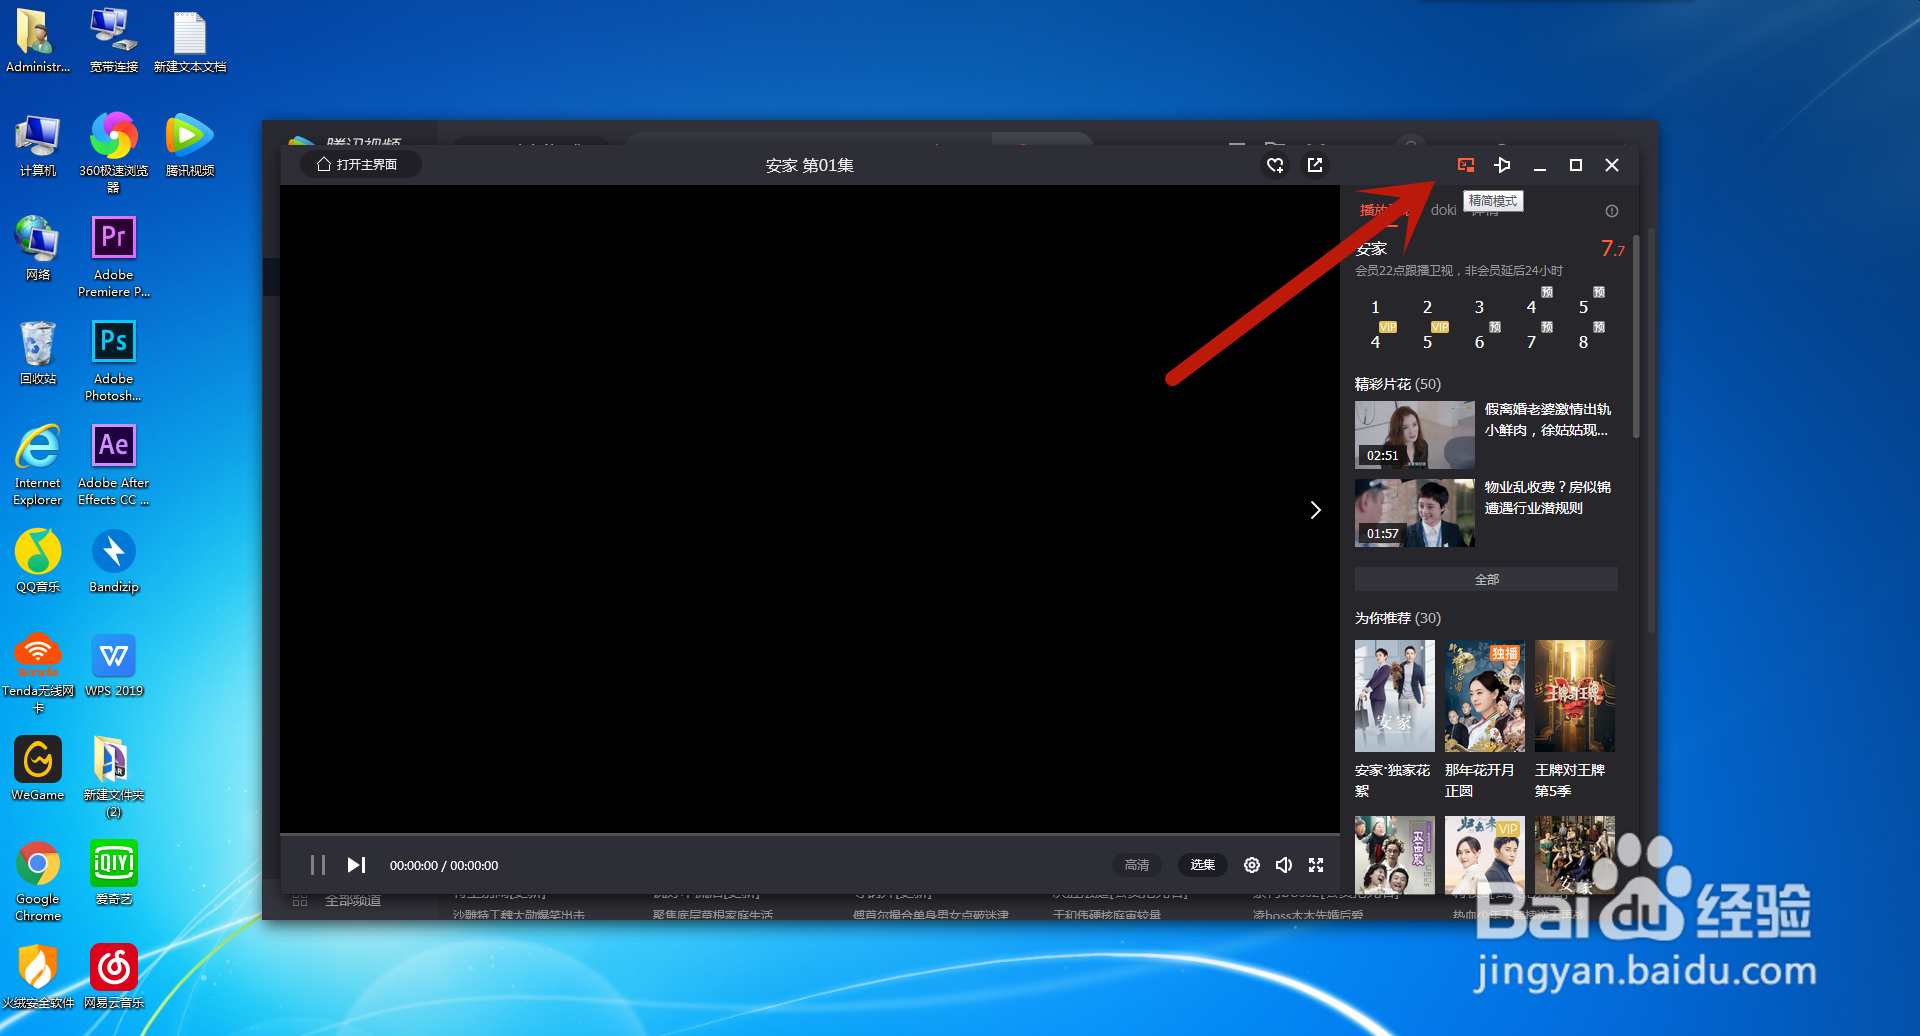Open 新建文件夹 (2) folder on desktop
1920x1036 pixels.
pos(114,777)
